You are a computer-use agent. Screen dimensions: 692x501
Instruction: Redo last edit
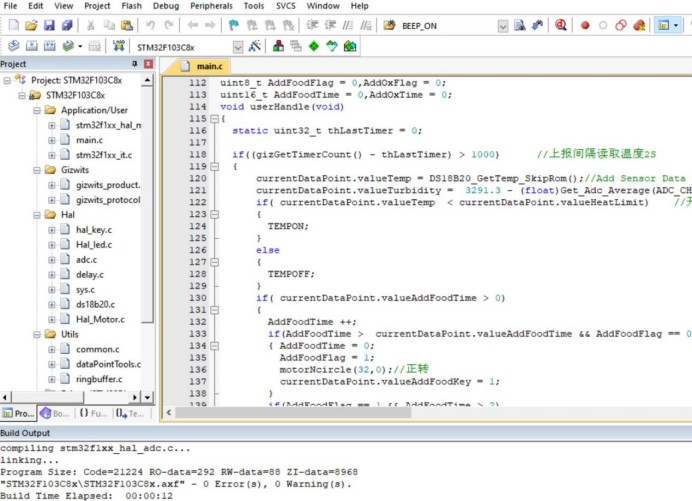click(x=169, y=25)
